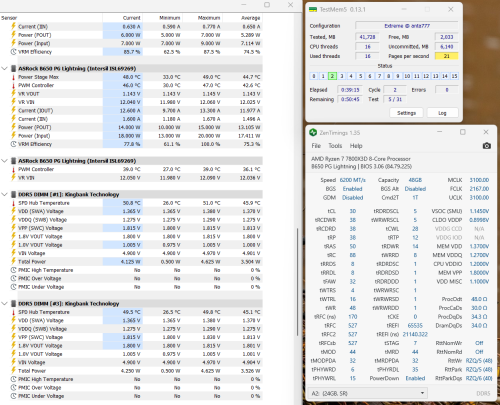
Task: Collapse the DDR5 DIMM [#3] Kingbank Technology group
Action: [4, 304]
